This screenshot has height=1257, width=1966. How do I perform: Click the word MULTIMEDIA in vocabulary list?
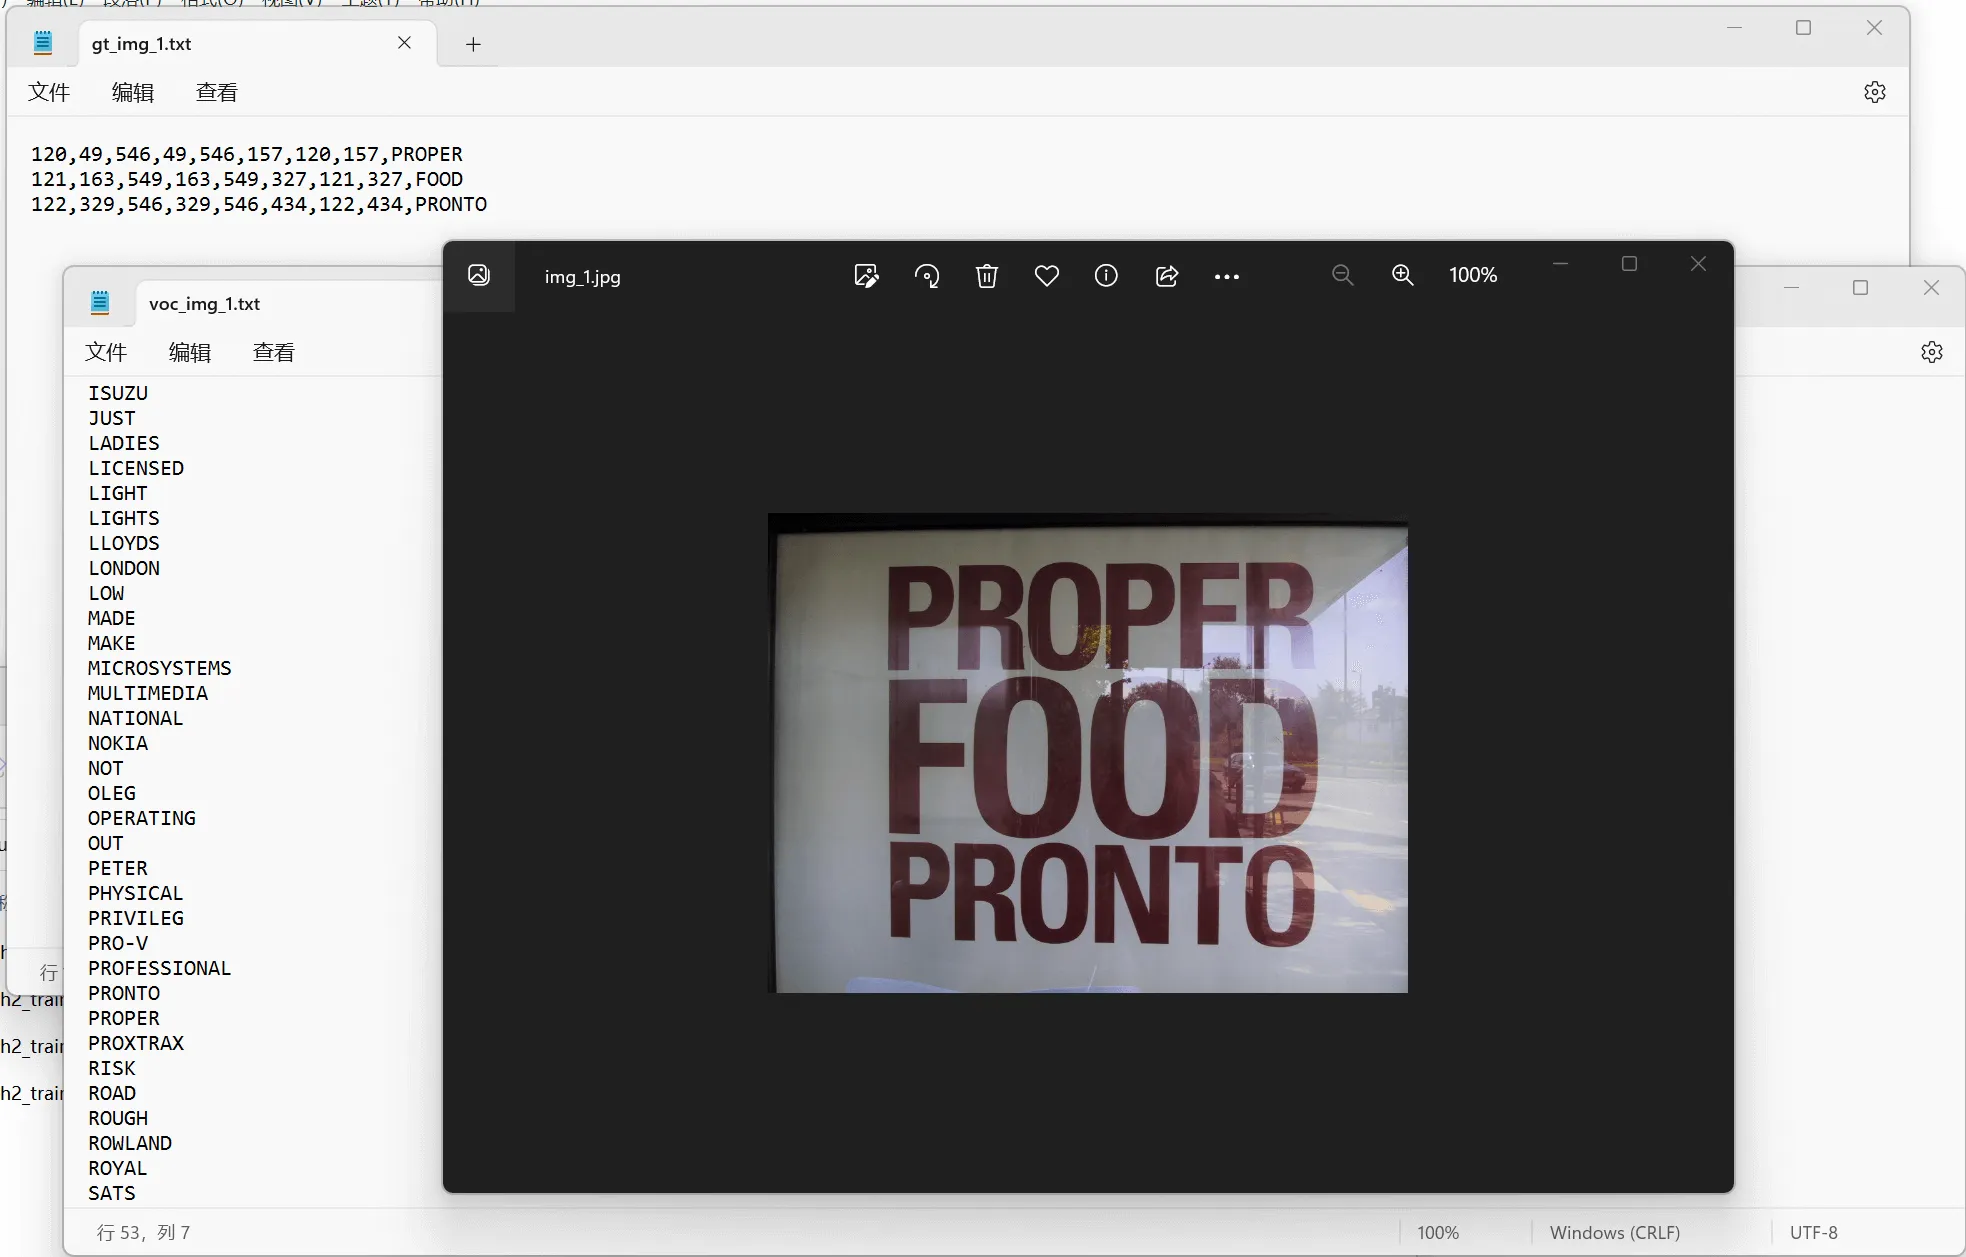click(148, 693)
